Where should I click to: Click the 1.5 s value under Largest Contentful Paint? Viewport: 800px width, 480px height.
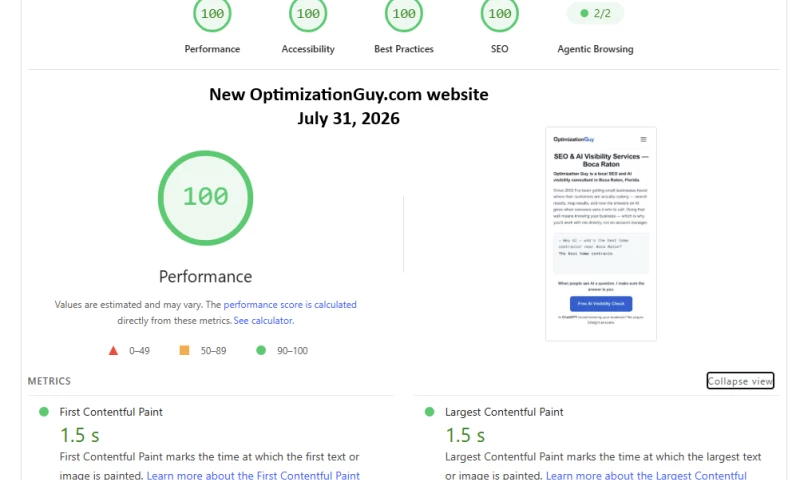tap(465, 435)
